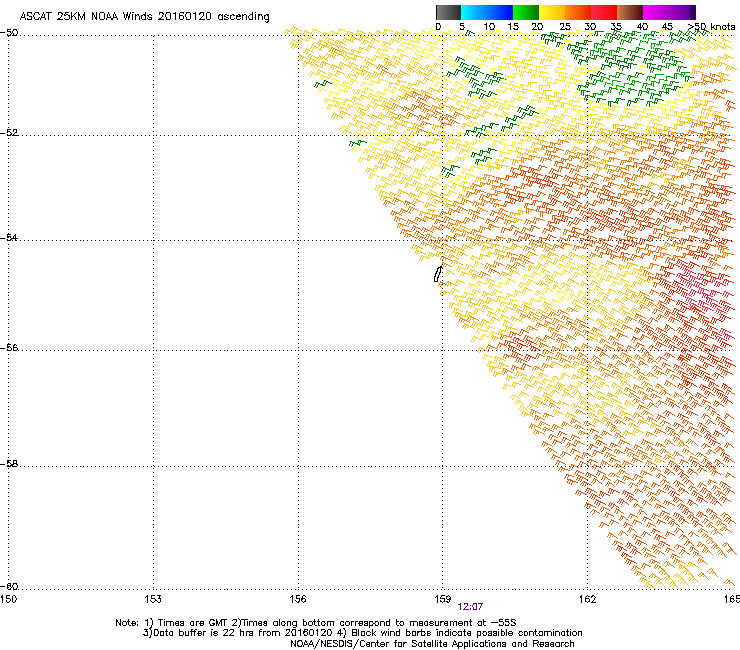The height and width of the screenshot is (650, 740).
Task: Select the yellow 20-25 knots color swatch
Action: 552,12
